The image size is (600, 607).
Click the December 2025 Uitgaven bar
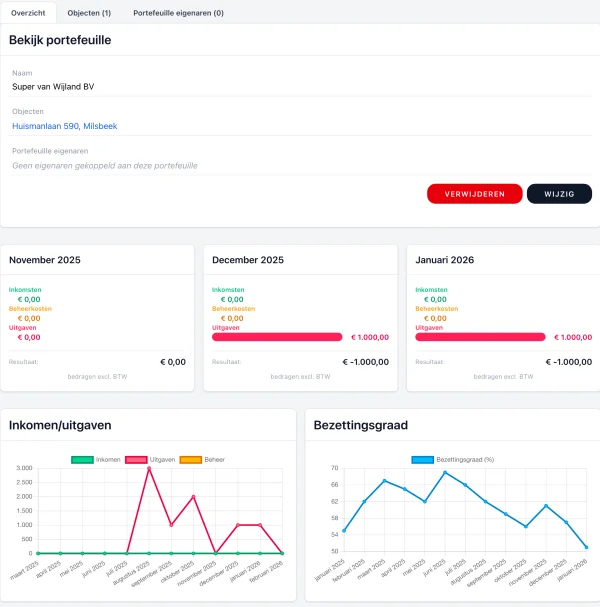(x=277, y=337)
